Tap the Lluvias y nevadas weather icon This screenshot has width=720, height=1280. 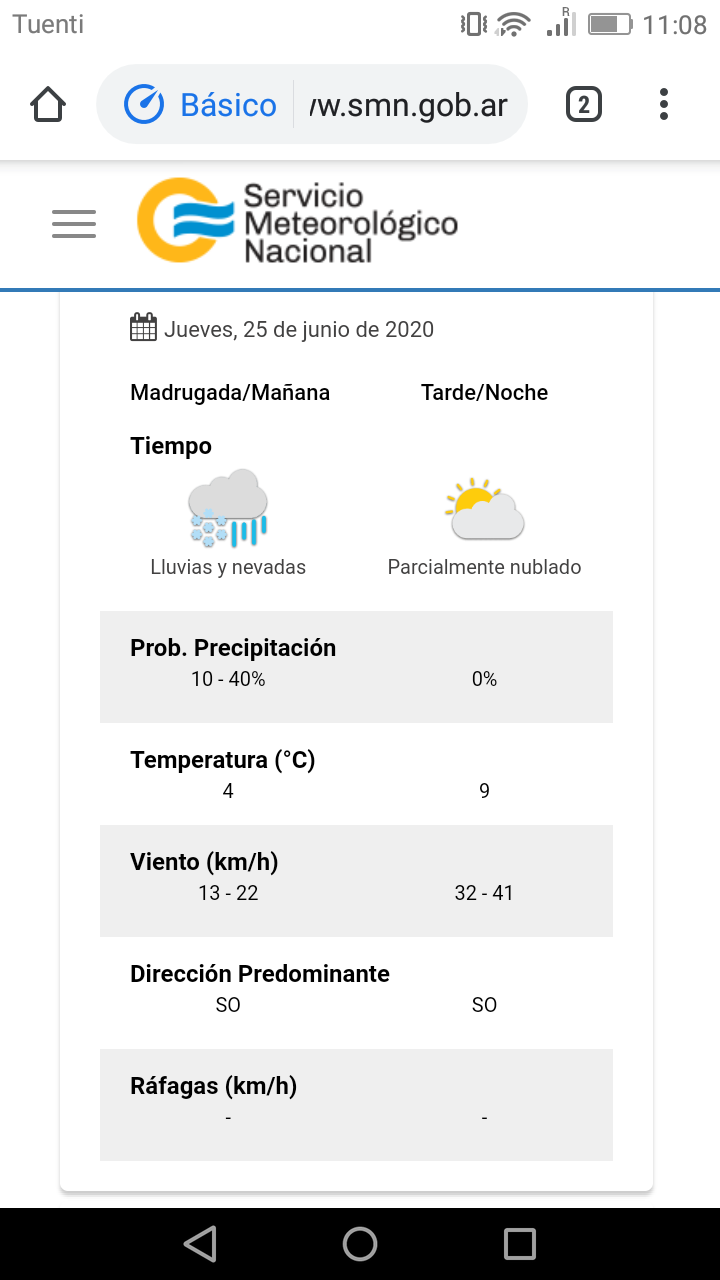[x=228, y=509]
